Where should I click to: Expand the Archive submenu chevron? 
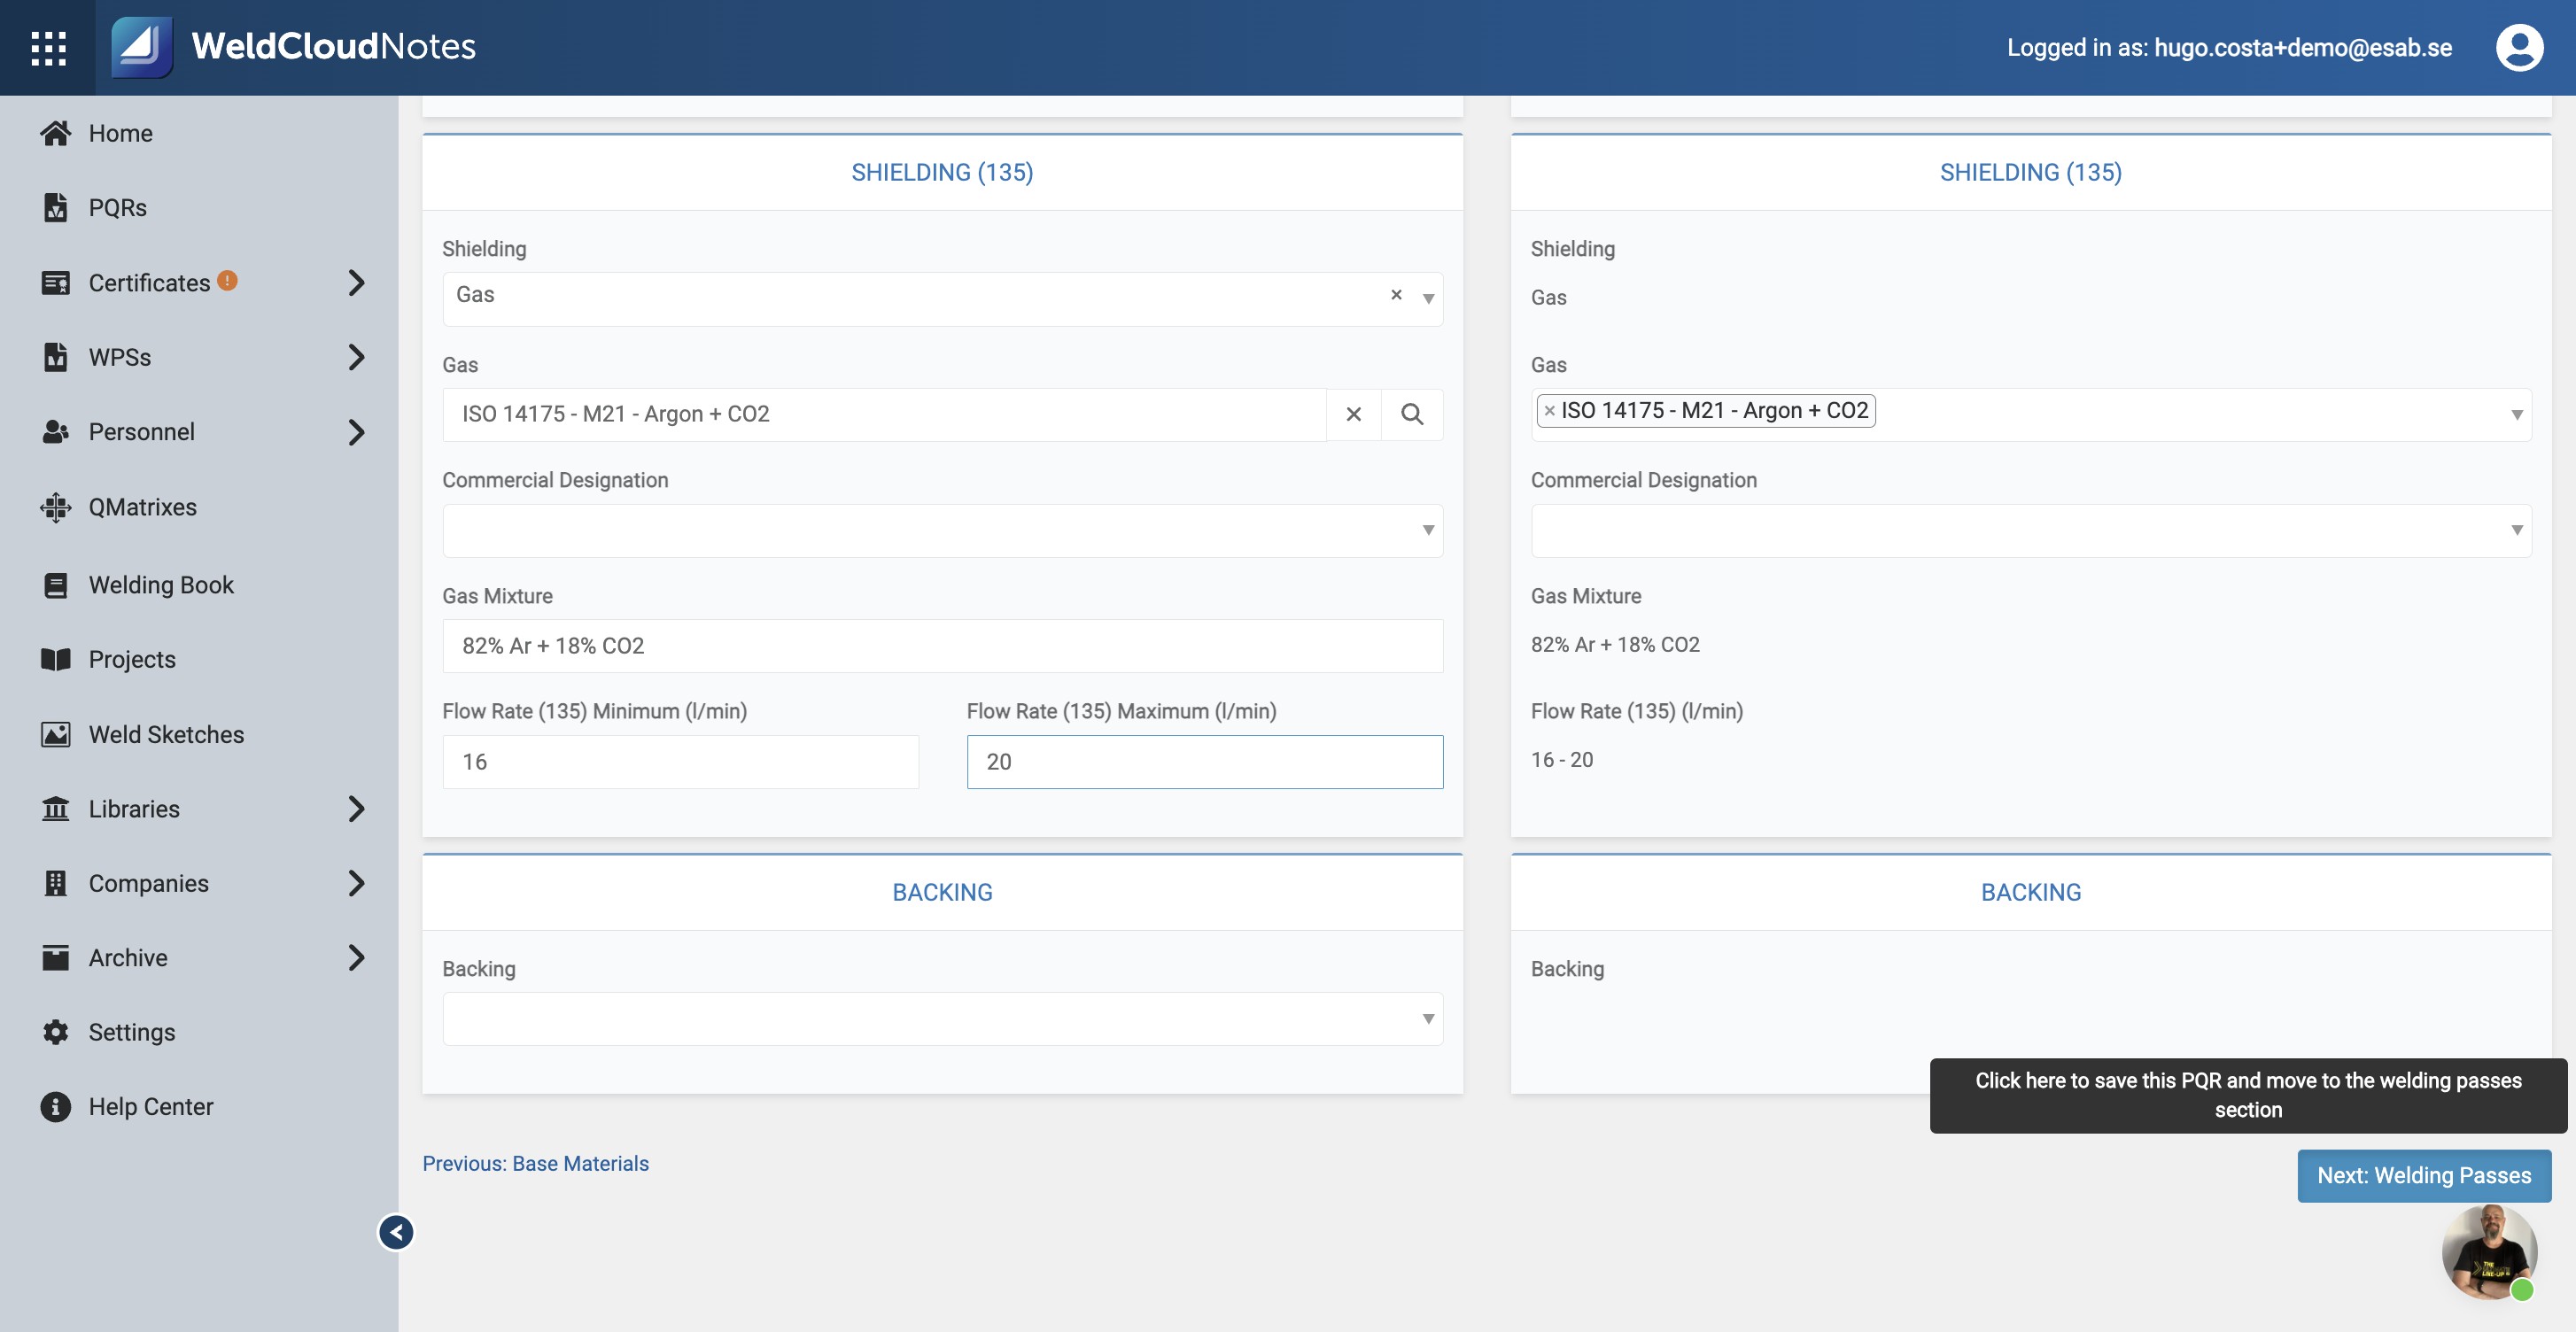click(356, 957)
